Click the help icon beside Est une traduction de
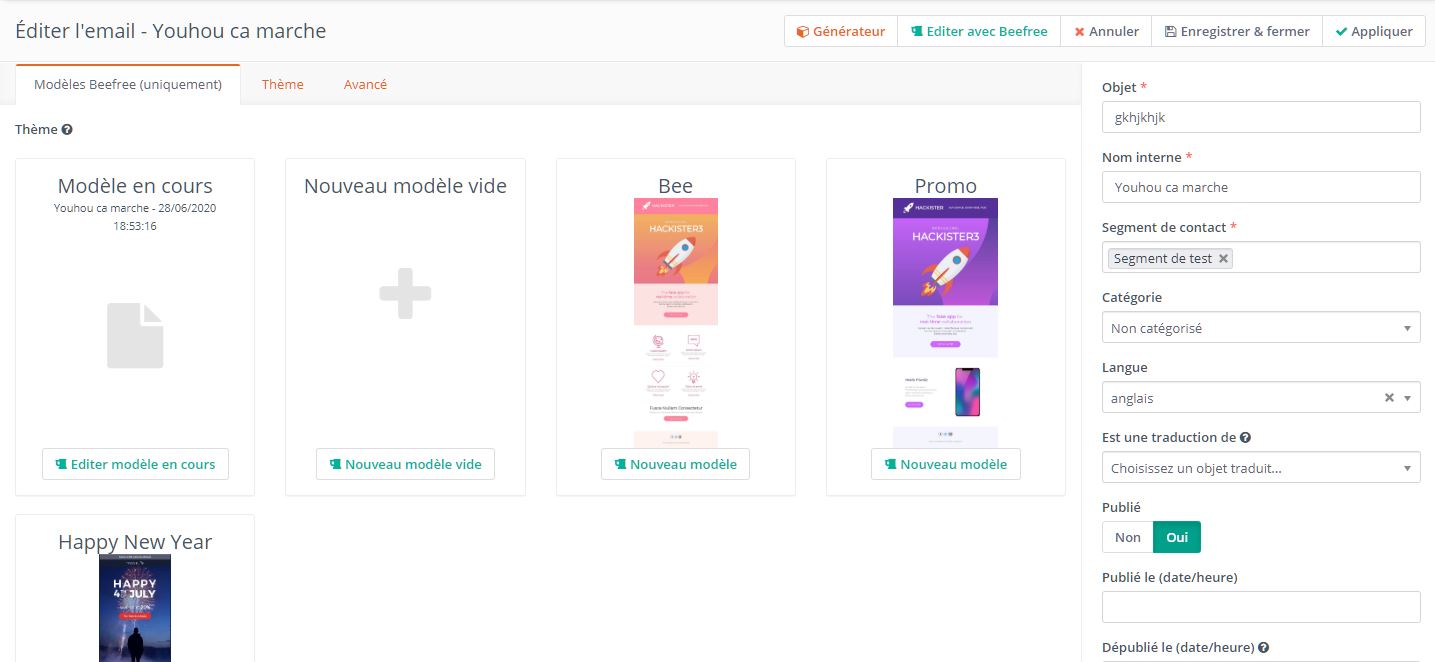Screen dimensions: 1435x662 [1245, 437]
